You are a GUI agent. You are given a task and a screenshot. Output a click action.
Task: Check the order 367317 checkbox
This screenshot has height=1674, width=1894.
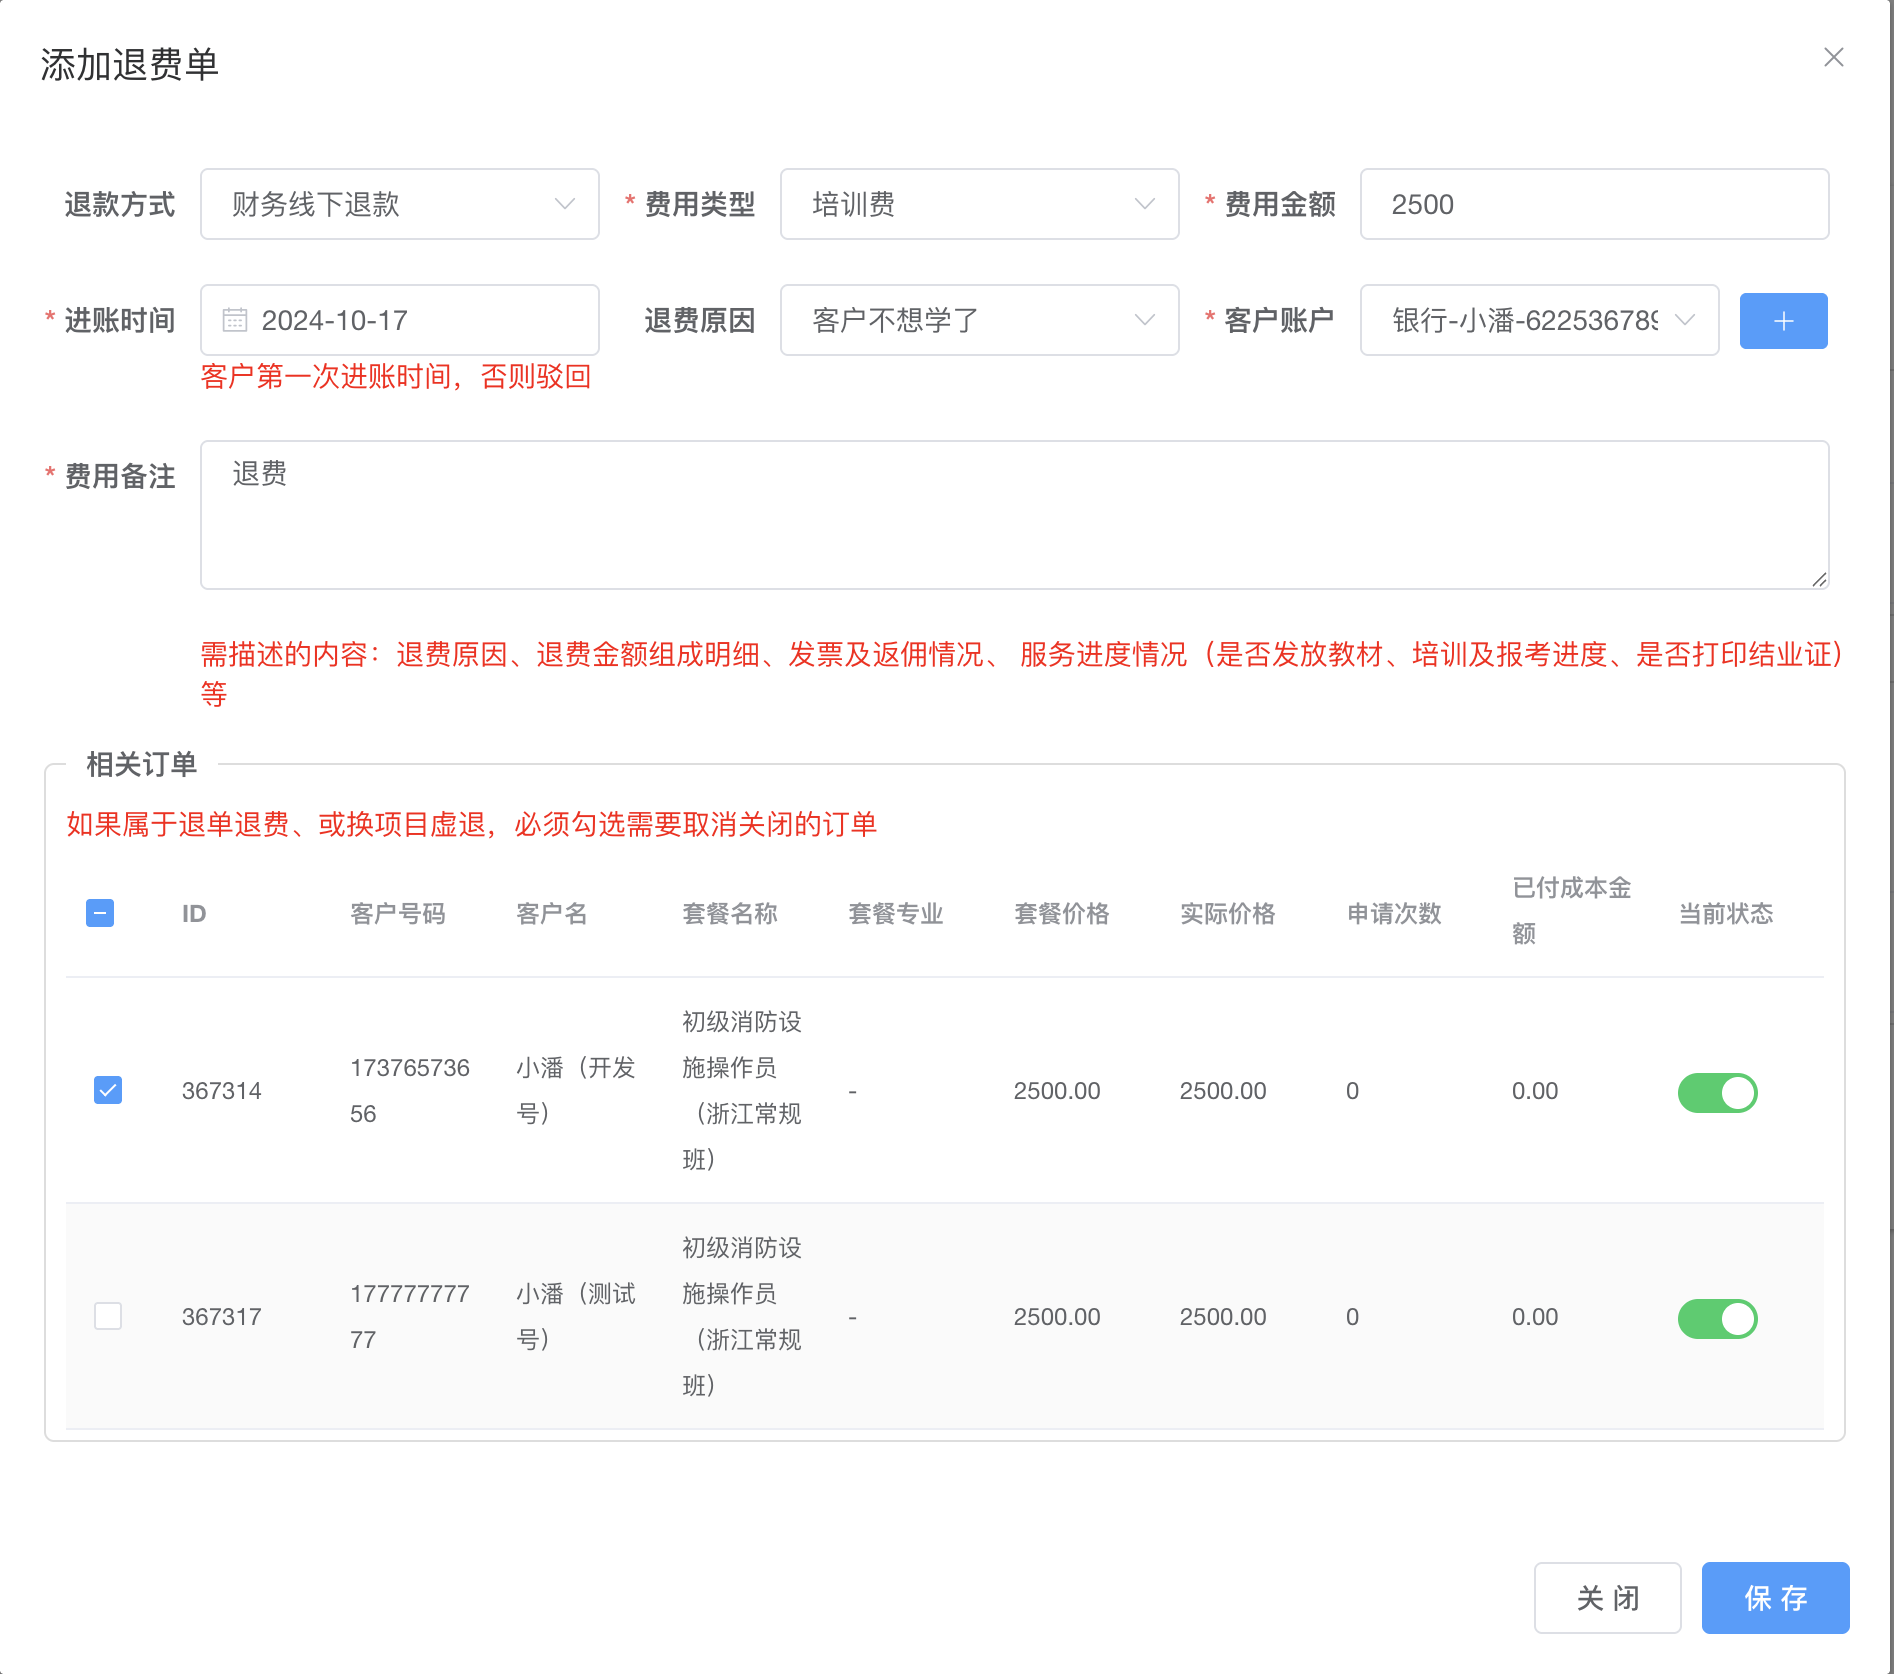click(108, 1316)
